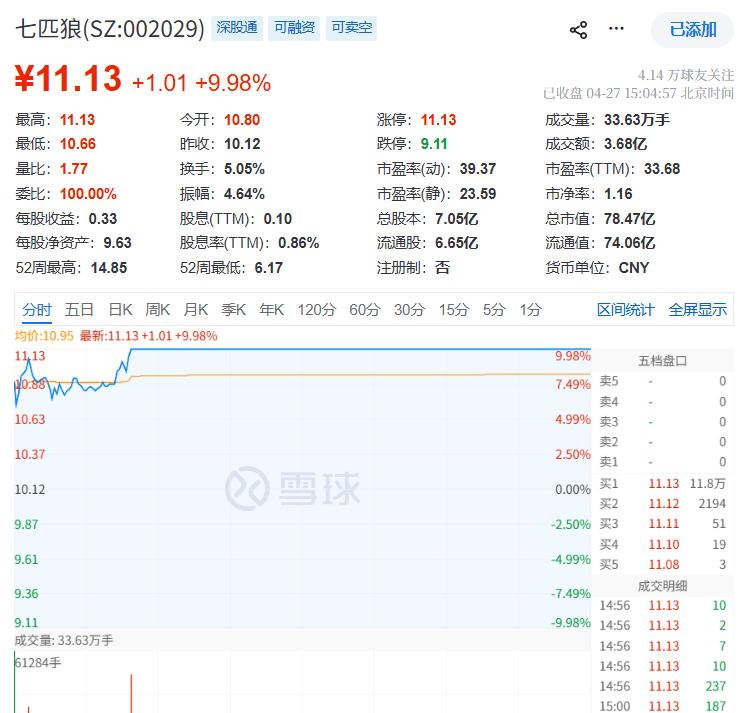Click the 五档盘口 panel header
The width and height of the screenshot is (750, 713).
tap(662, 361)
